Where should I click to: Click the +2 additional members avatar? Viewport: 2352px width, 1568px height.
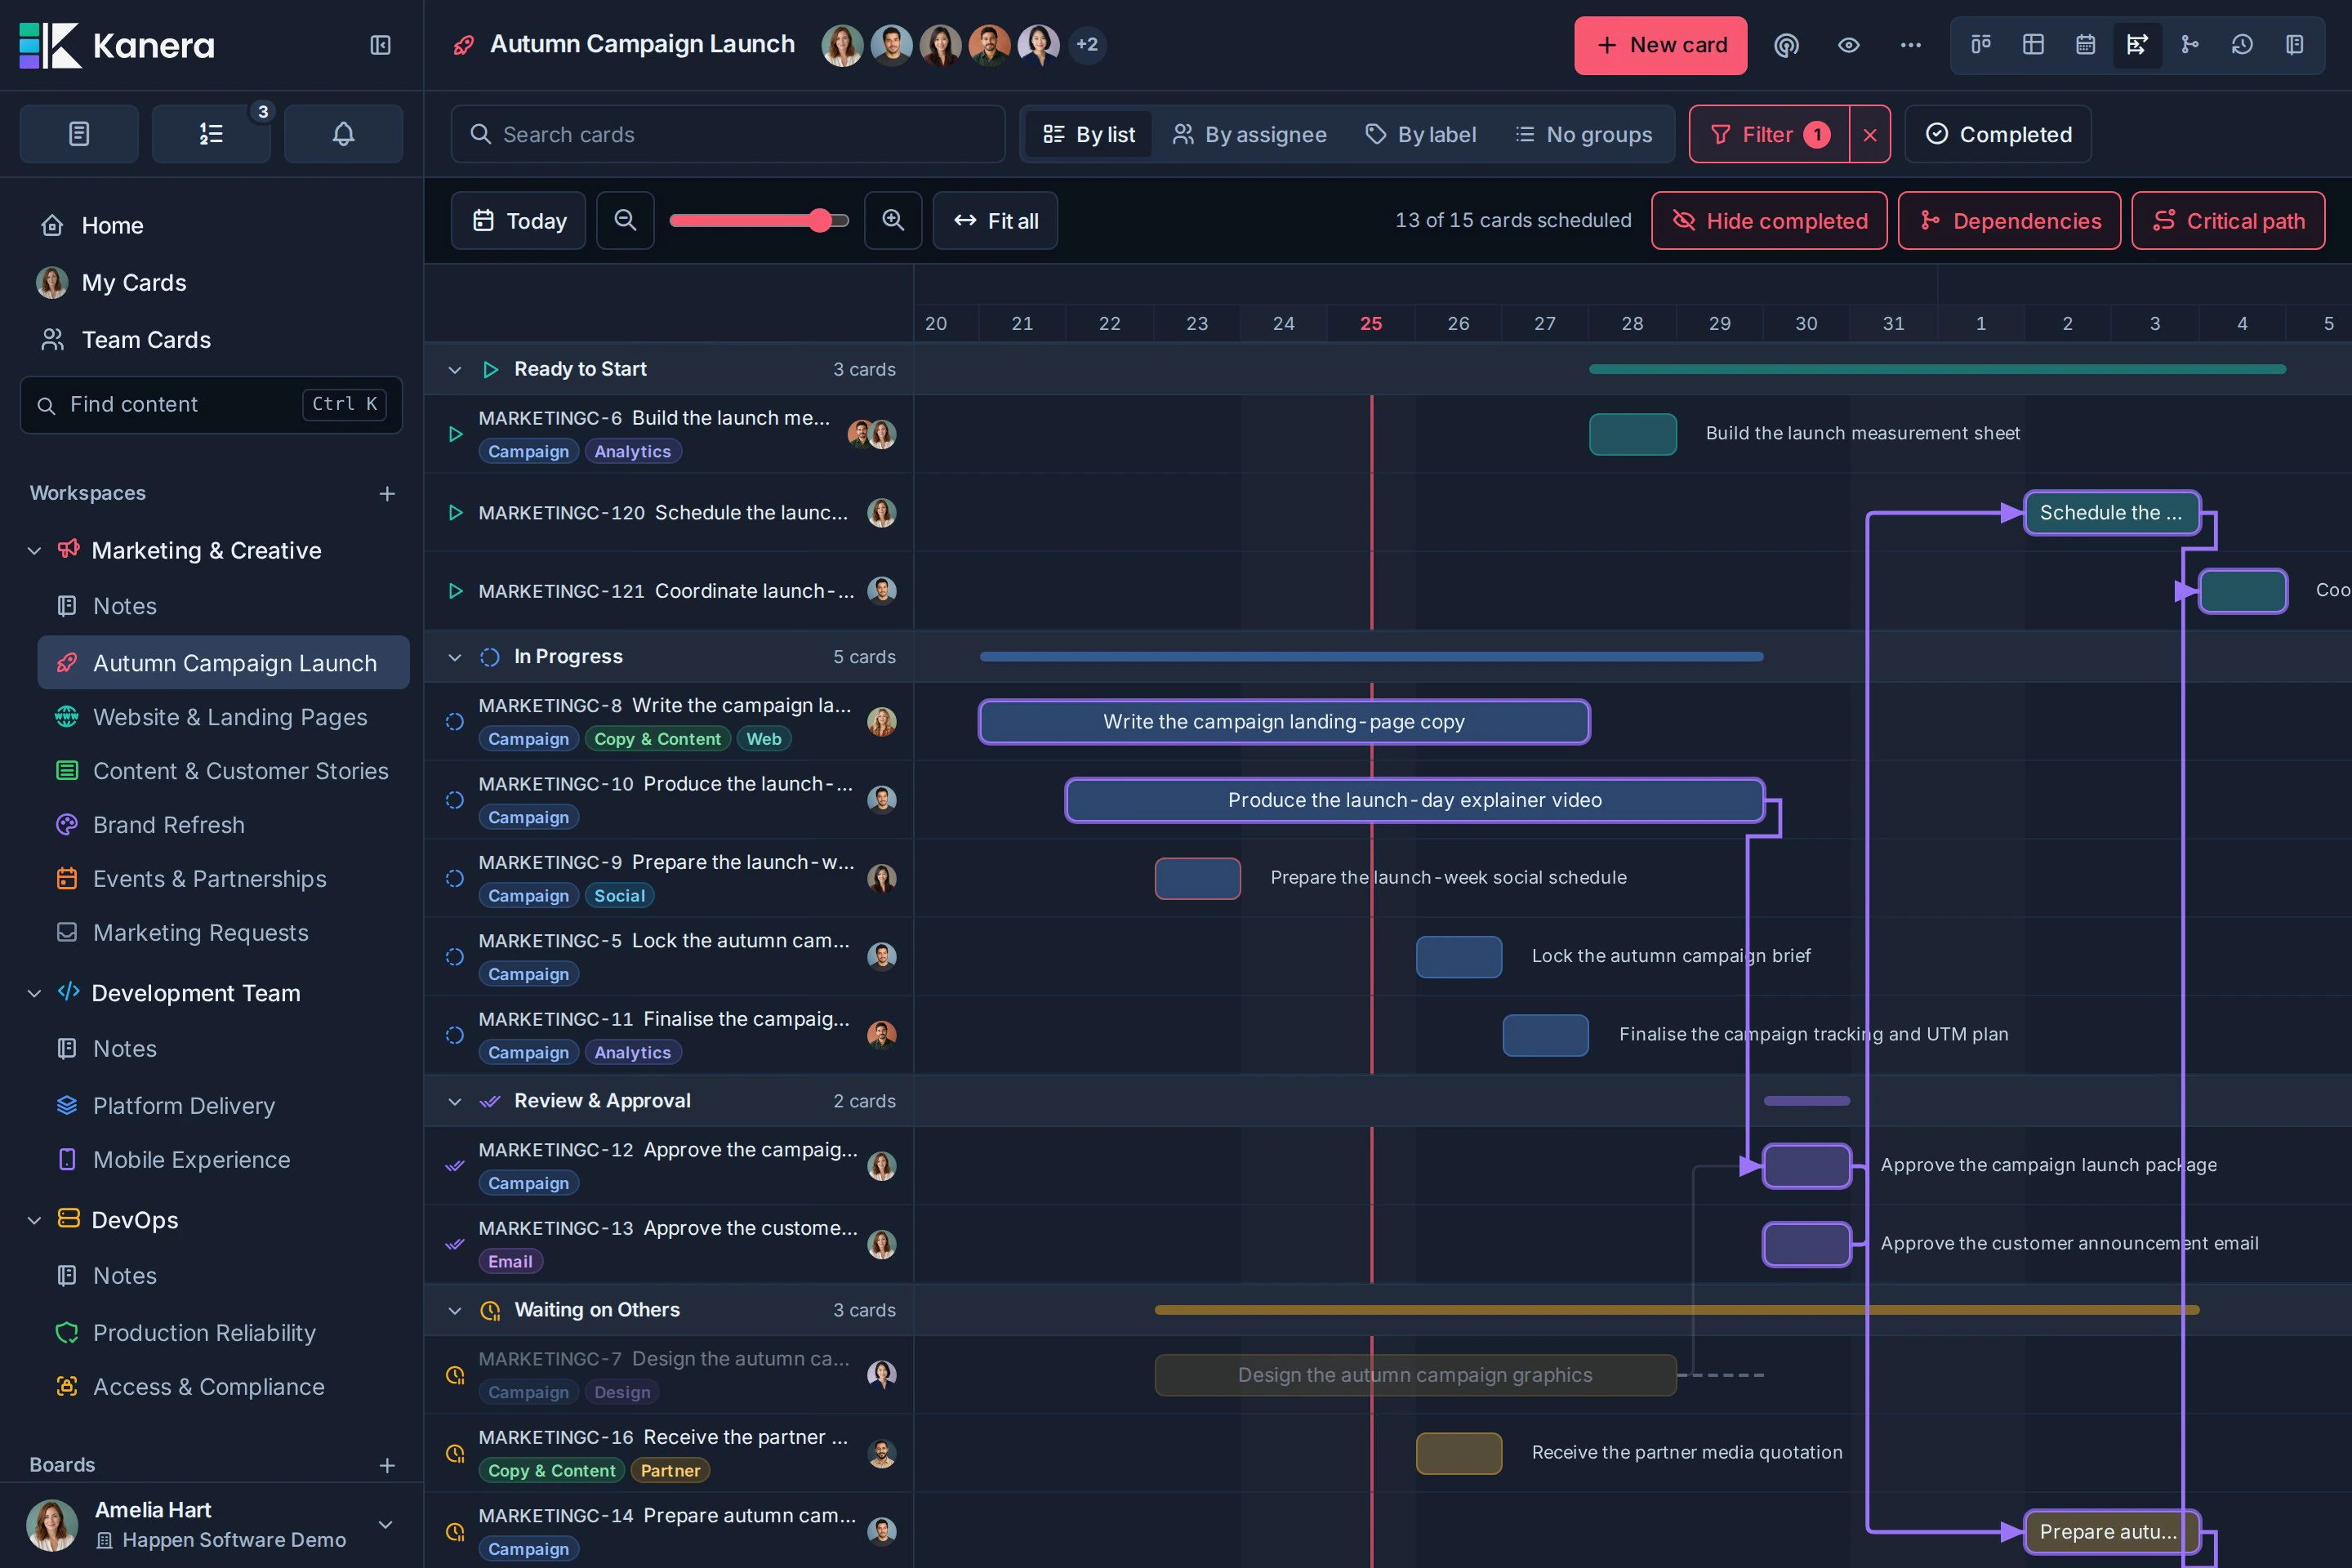pos(1087,45)
